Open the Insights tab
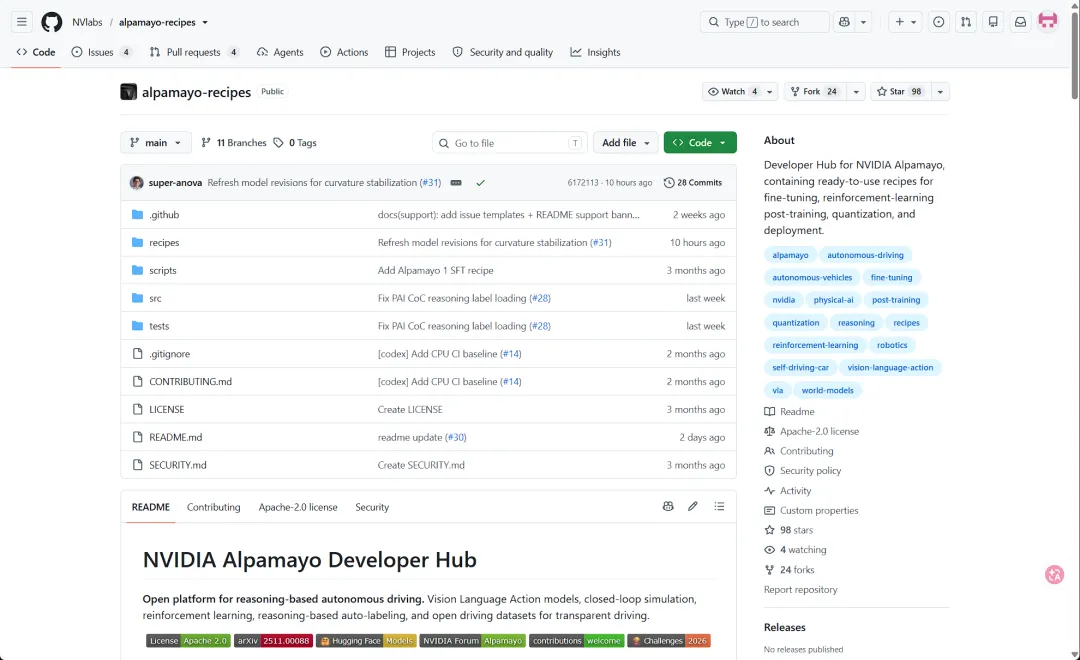Image resolution: width=1080 pixels, height=660 pixels. click(595, 52)
